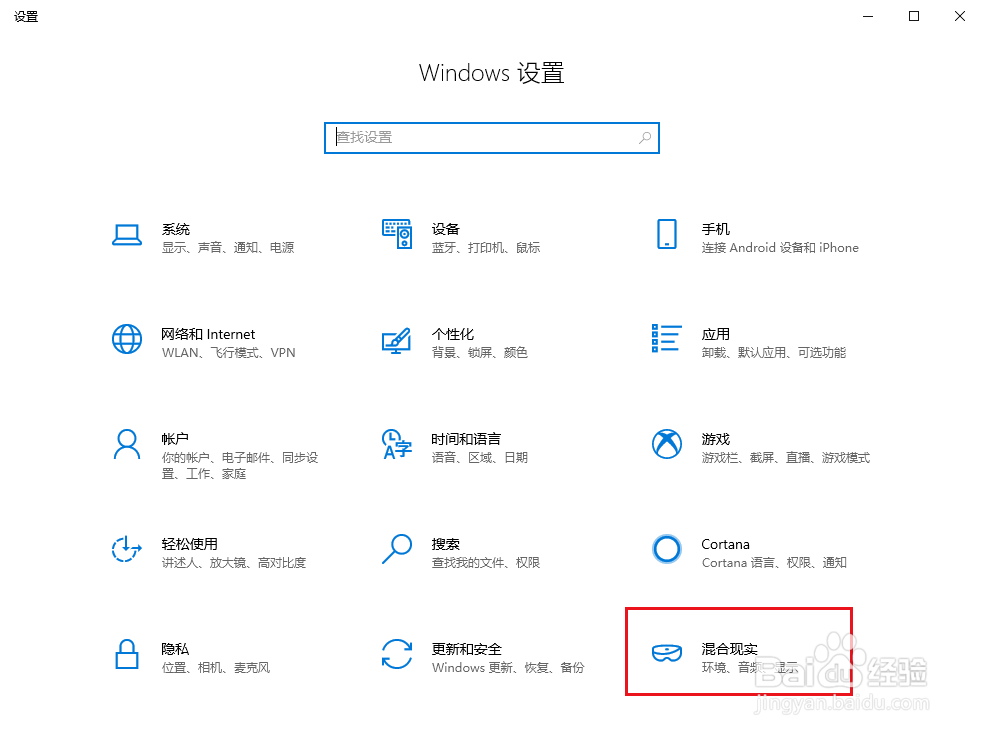Open the 游戏 category label

715,439
